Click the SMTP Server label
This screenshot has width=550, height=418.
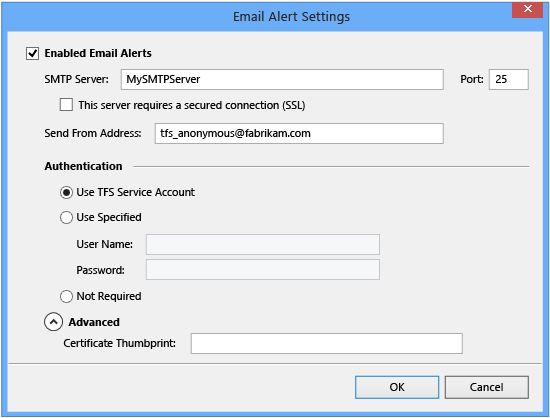76,80
